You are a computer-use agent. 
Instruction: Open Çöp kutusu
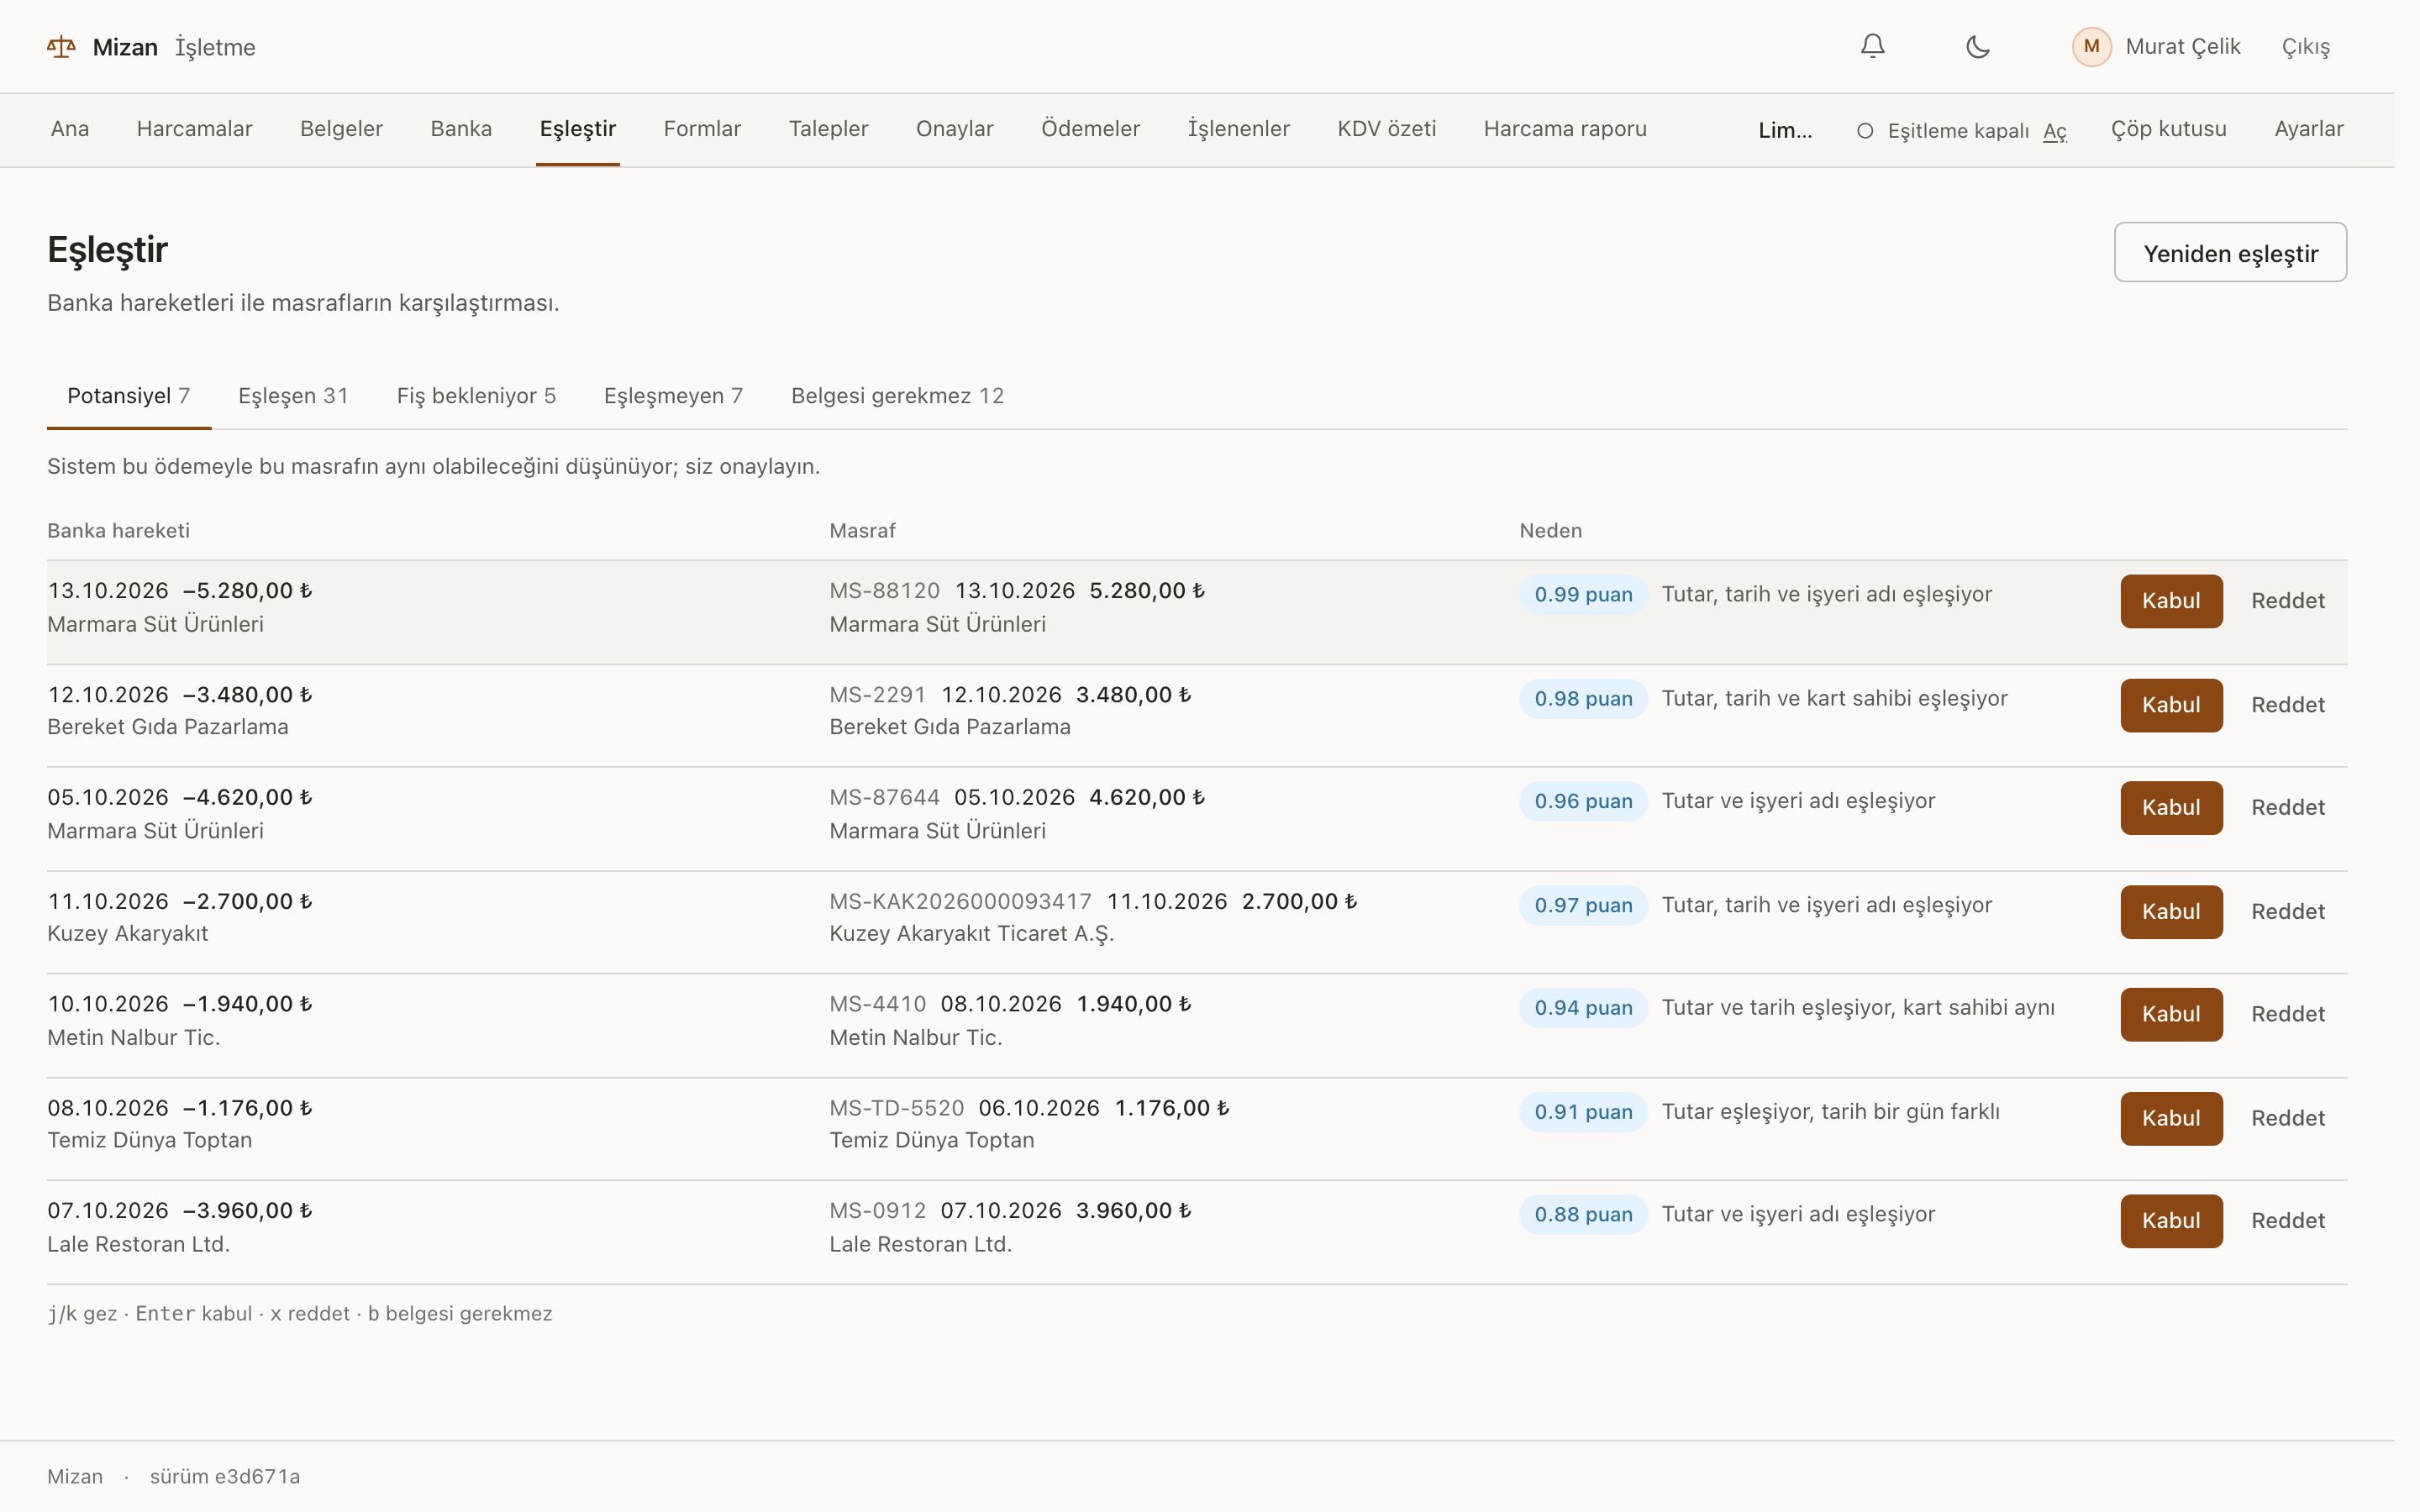click(2168, 129)
